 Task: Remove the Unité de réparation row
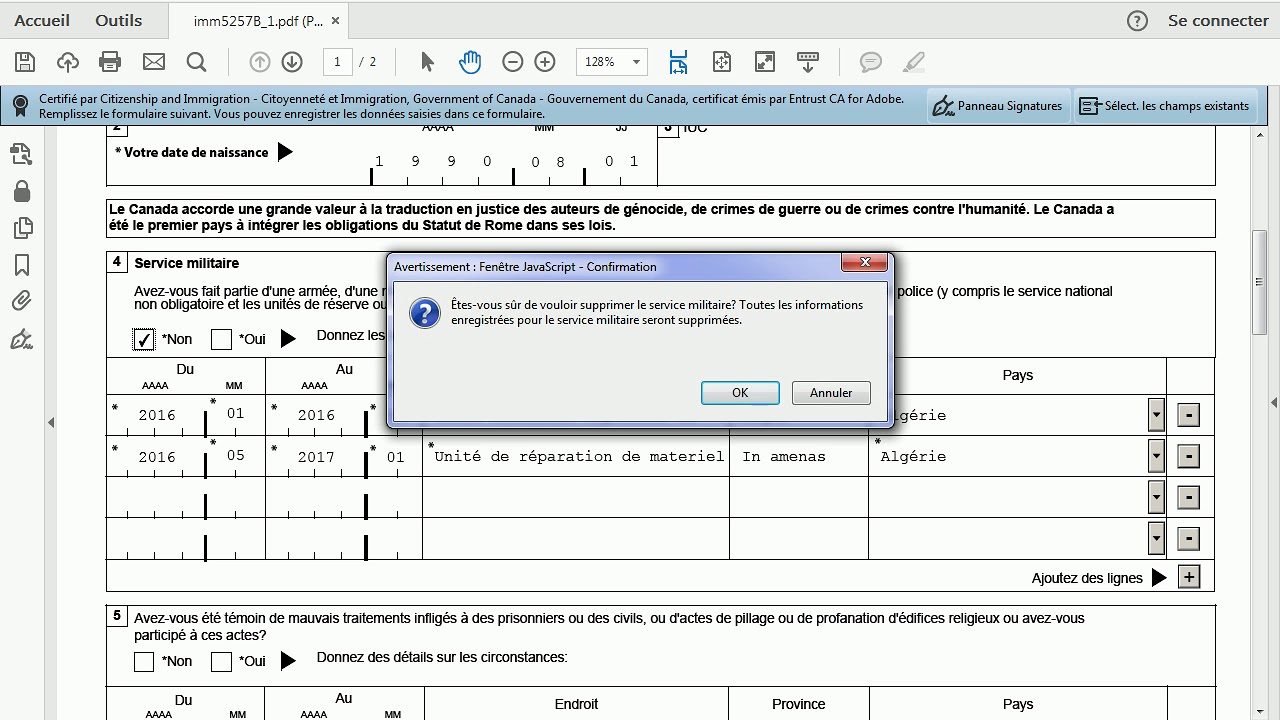coord(1188,456)
